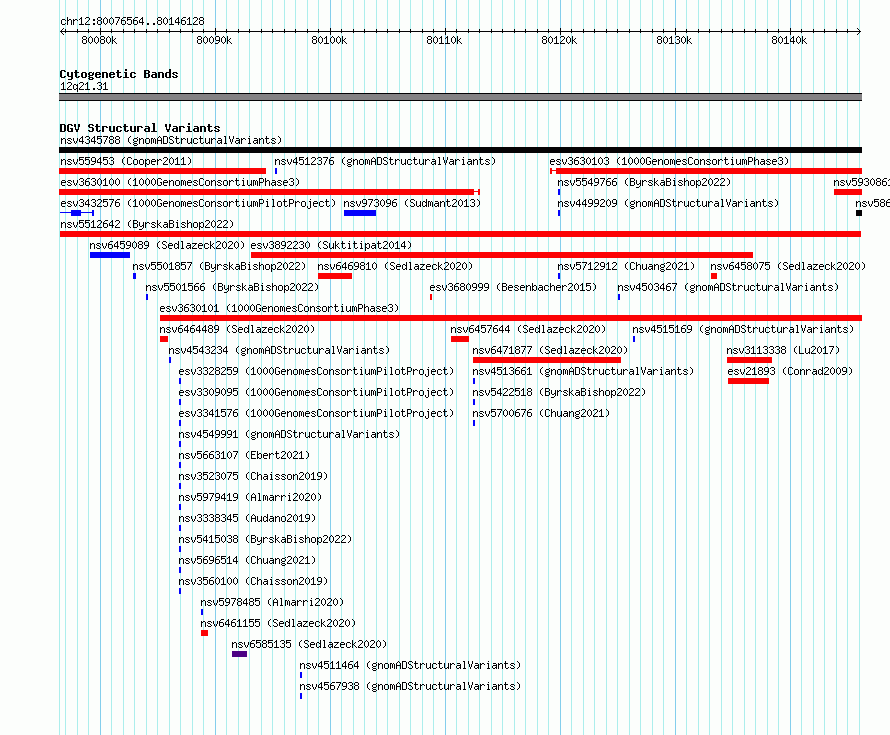Open nsv6459089 (Sedlazeck2020) label
Screen dimensions: 890x735
click(x=167, y=245)
